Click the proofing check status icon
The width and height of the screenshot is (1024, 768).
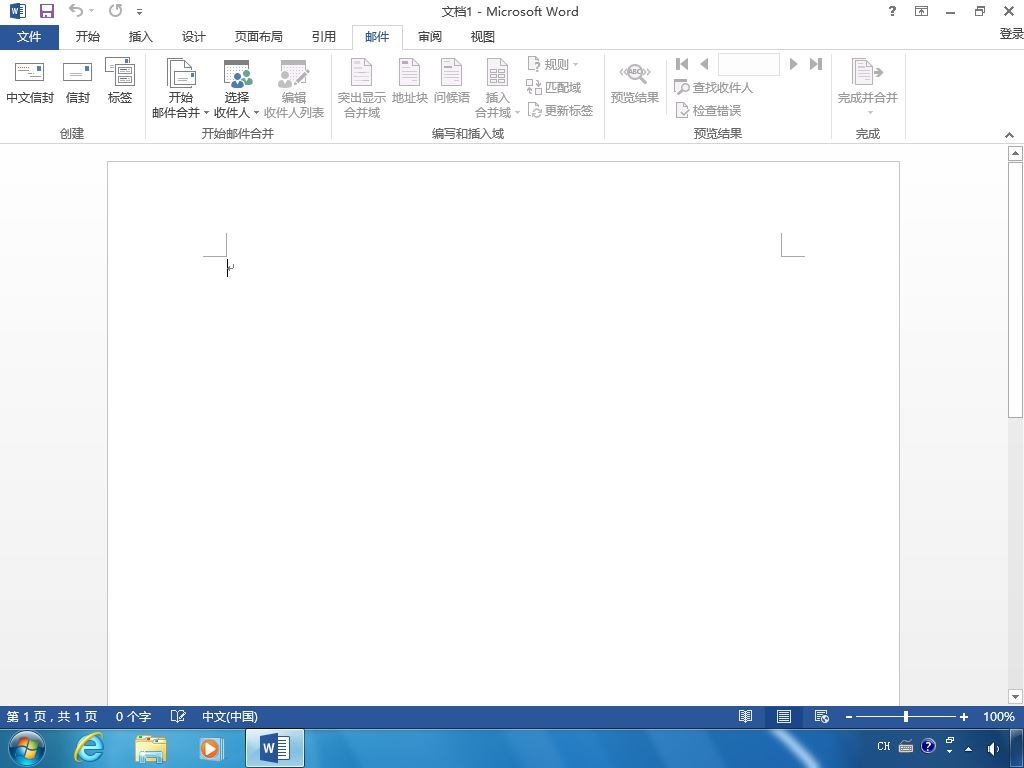coord(178,716)
